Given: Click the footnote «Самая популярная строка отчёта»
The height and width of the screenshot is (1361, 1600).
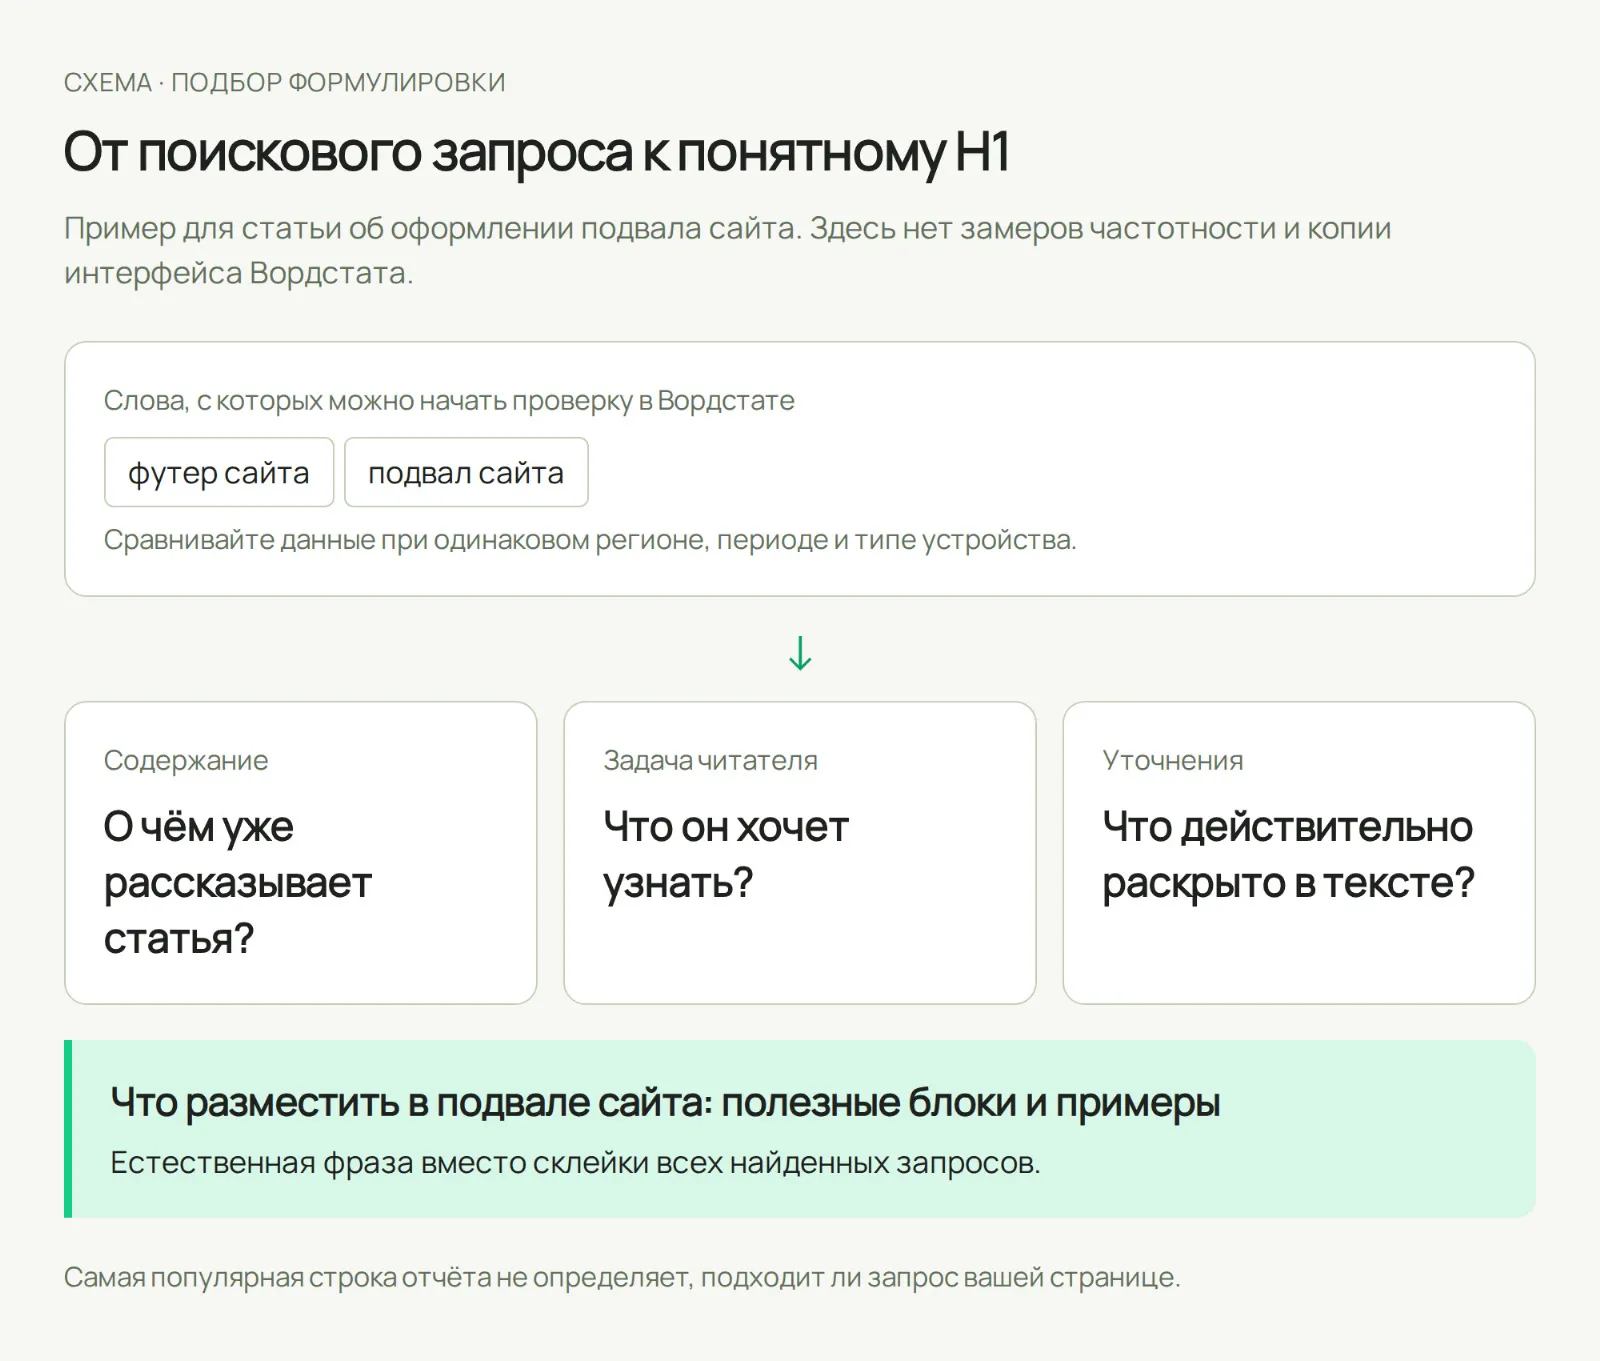Looking at the screenshot, I should 622,1278.
